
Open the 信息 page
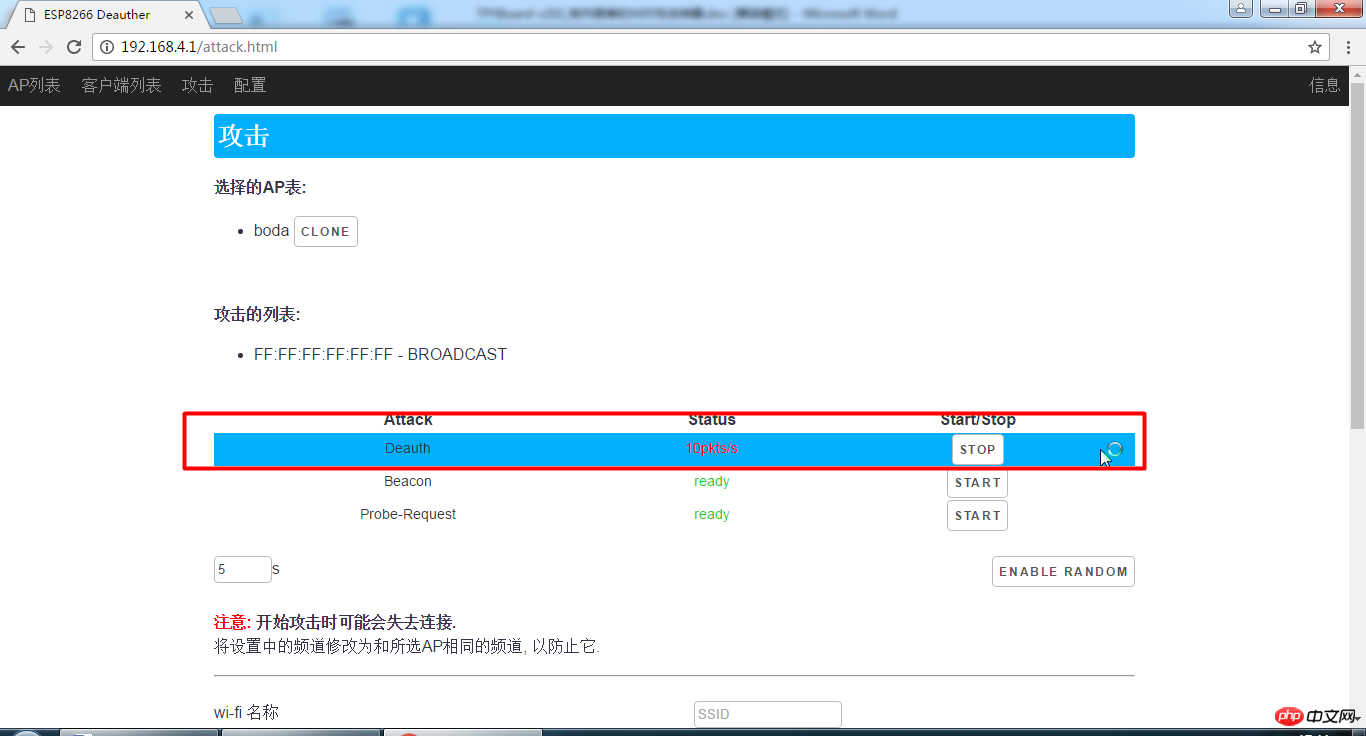pos(1325,86)
